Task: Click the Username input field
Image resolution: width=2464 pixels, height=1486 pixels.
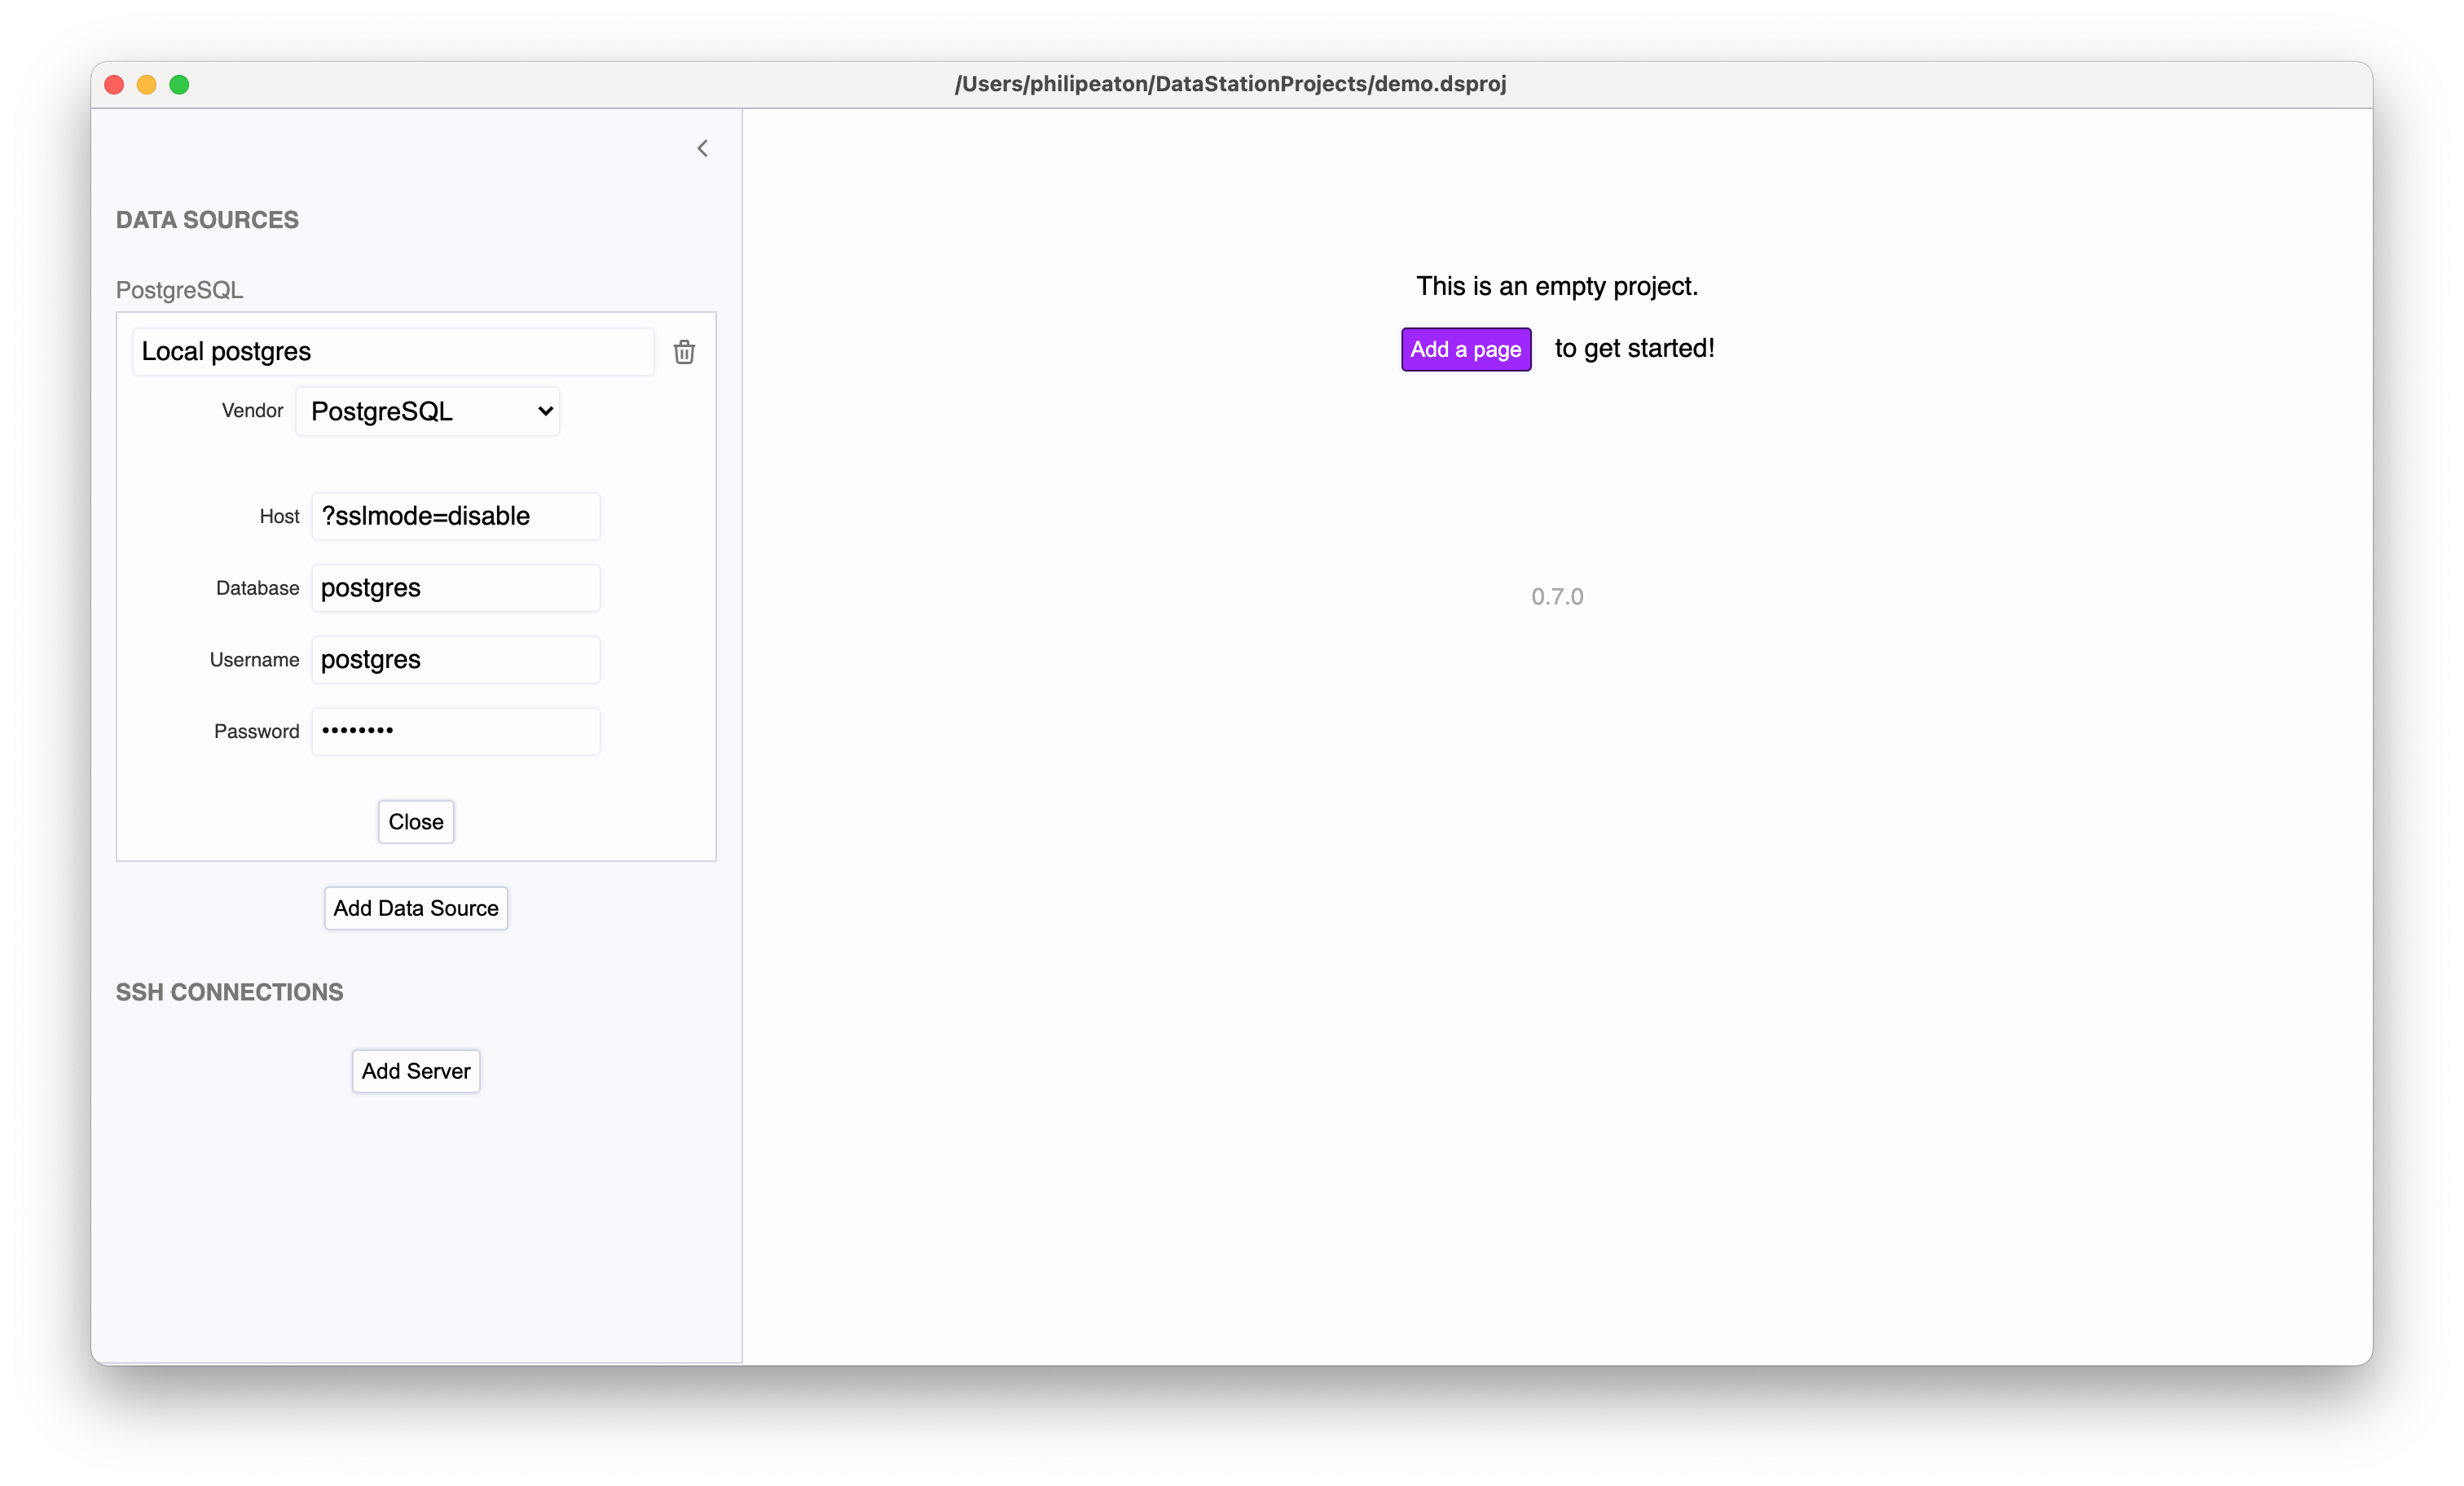Action: point(454,658)
